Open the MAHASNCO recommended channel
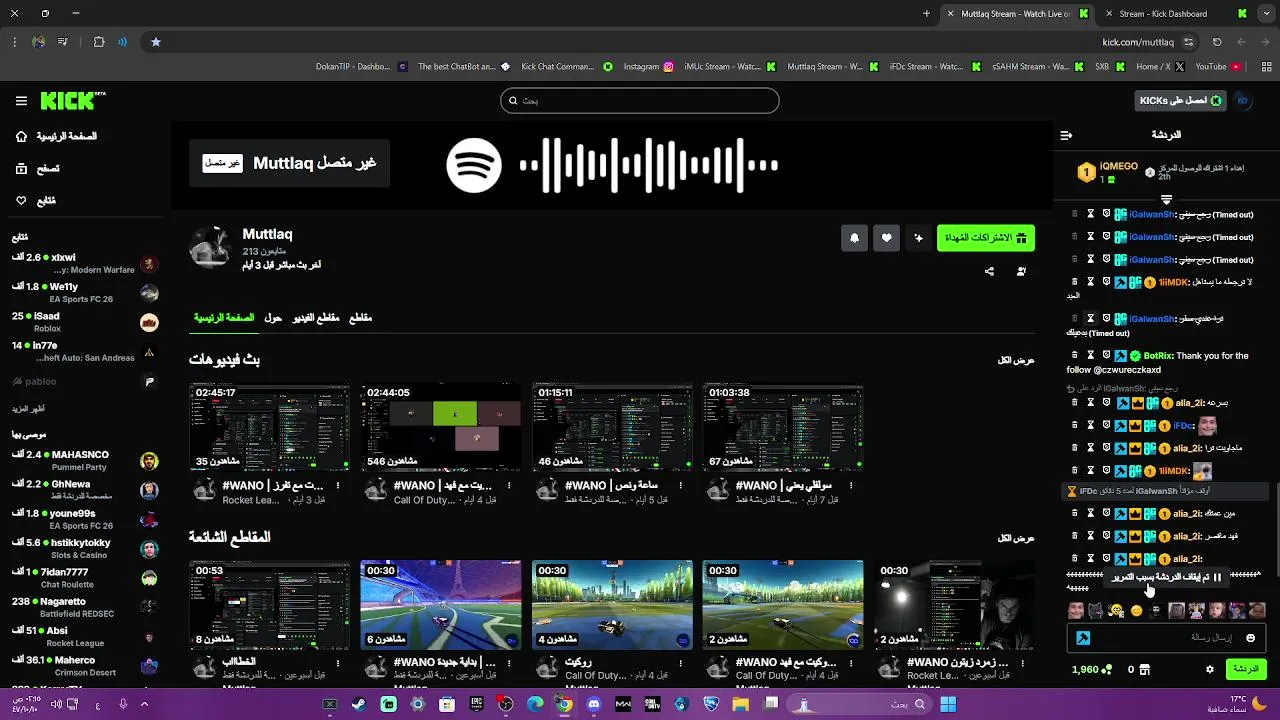This screenshot has height=720, width=1280. 85,461
